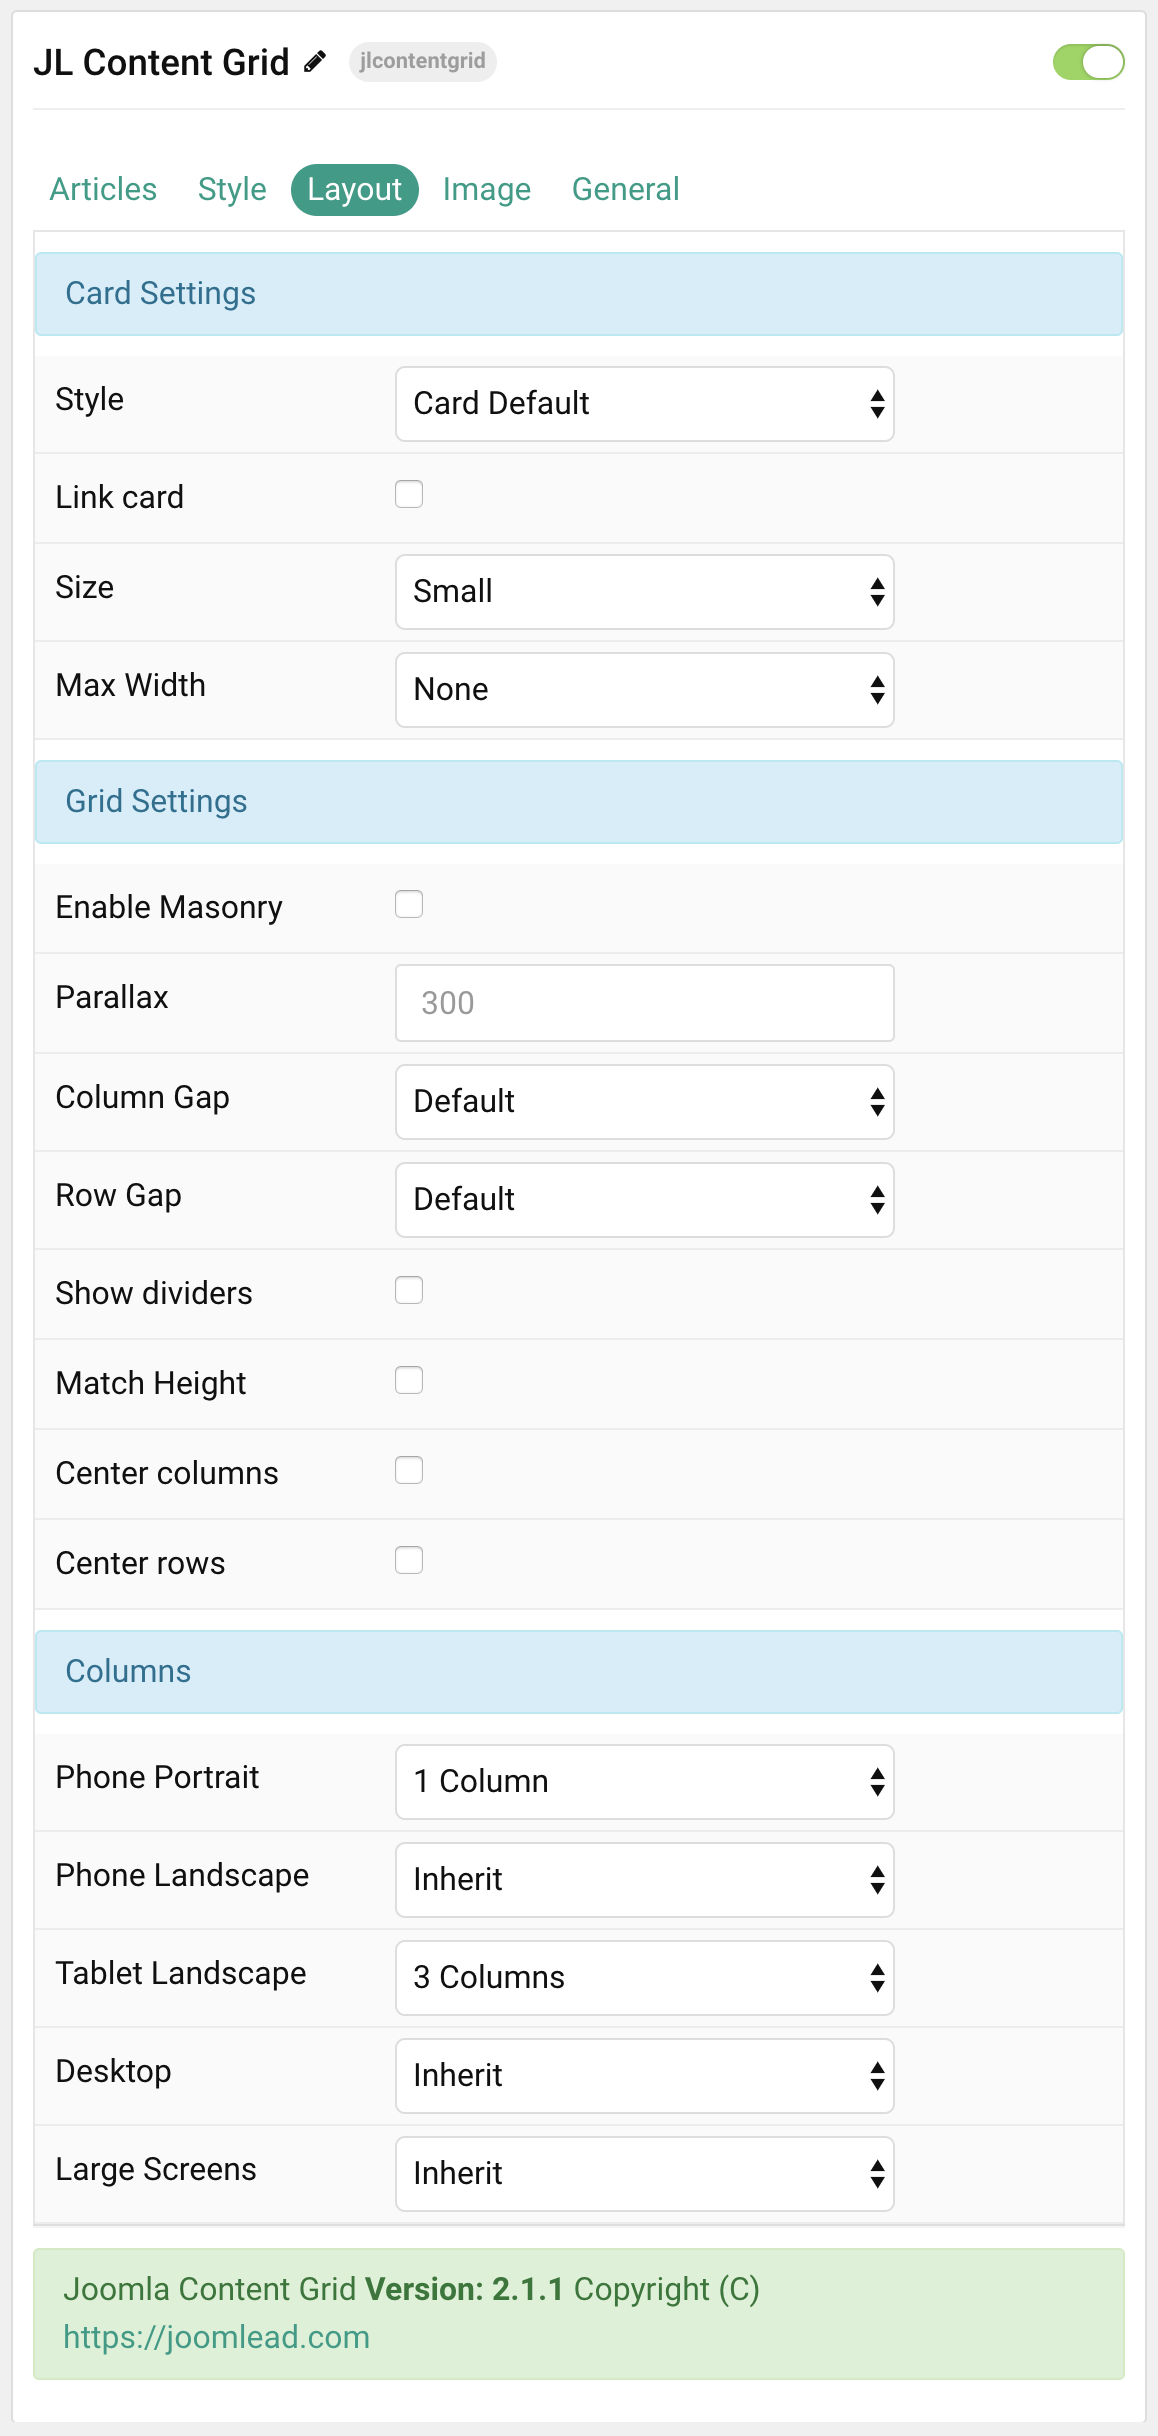Switch to the Image tab
This screenshot has height=2436, width=1158.
[x=486, y=188]
